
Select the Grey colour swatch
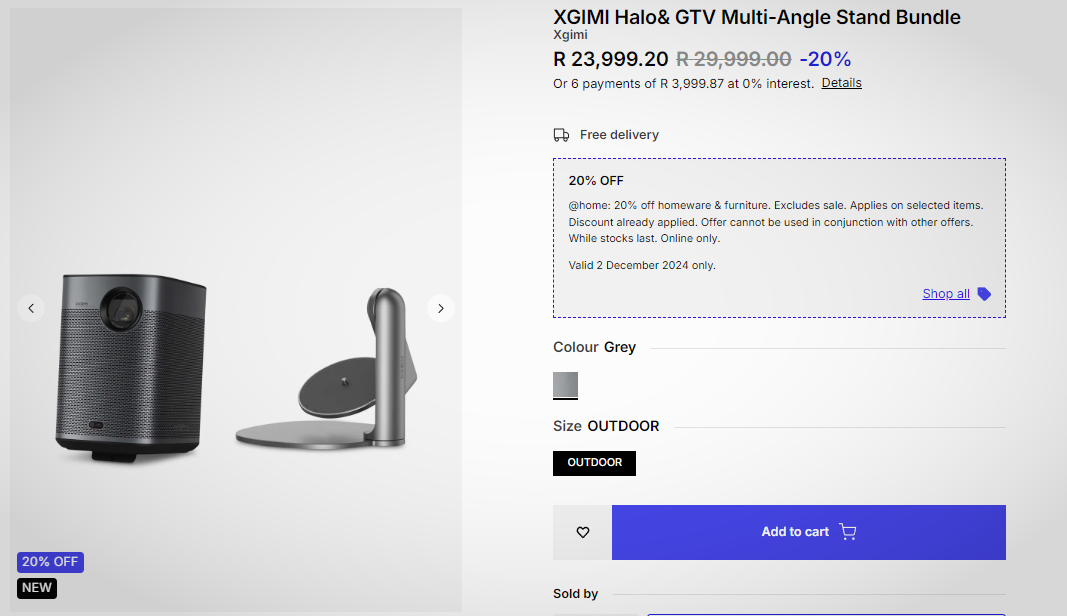565,385
